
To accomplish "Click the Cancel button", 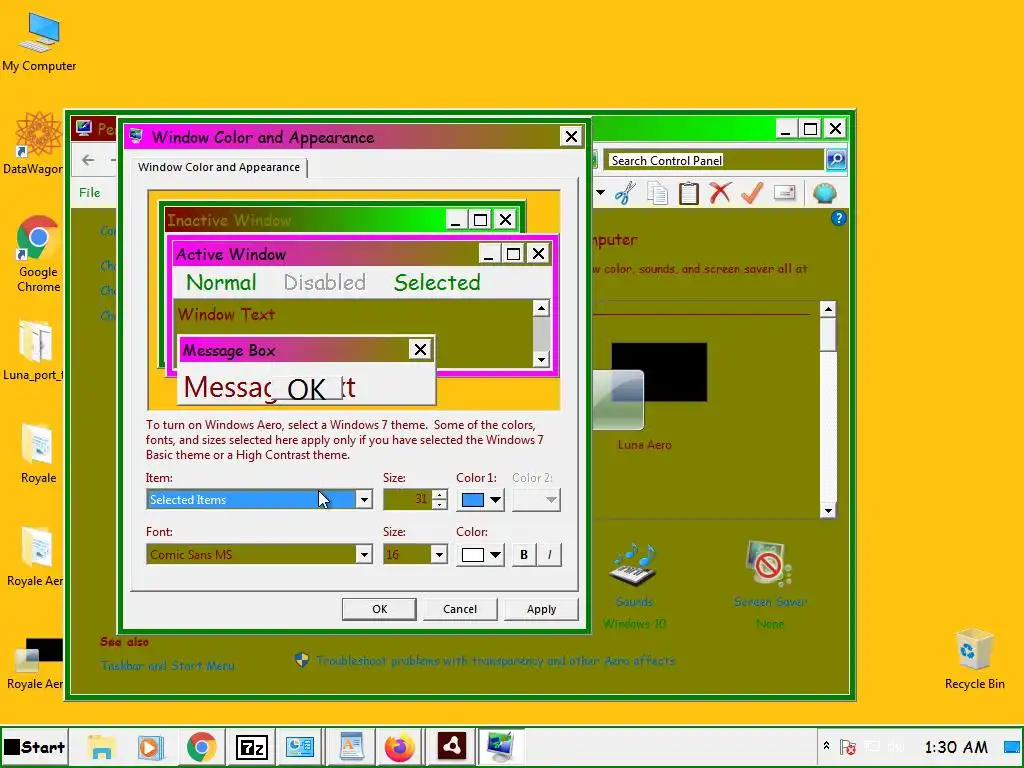I will [x=460, y=609].
